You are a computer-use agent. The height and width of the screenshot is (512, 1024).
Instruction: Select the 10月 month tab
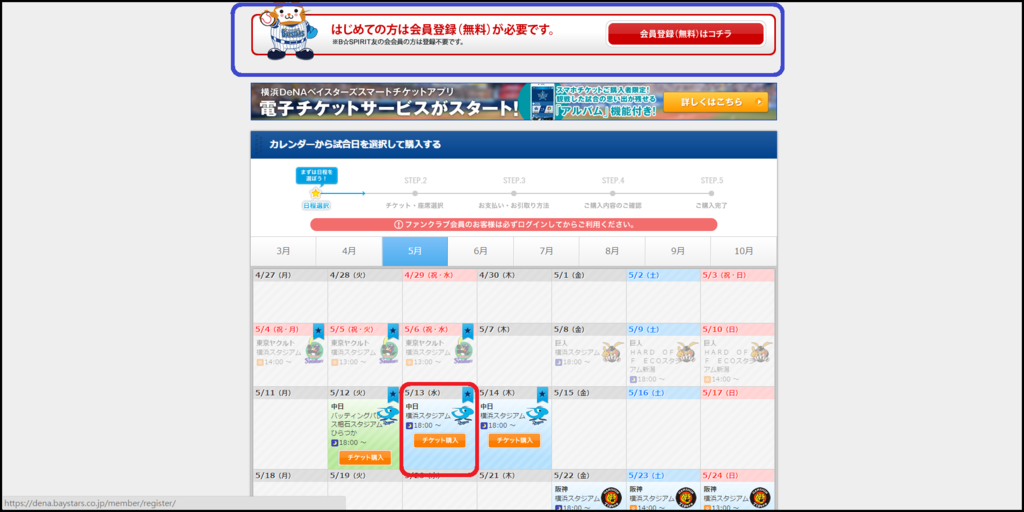[744, 251]
